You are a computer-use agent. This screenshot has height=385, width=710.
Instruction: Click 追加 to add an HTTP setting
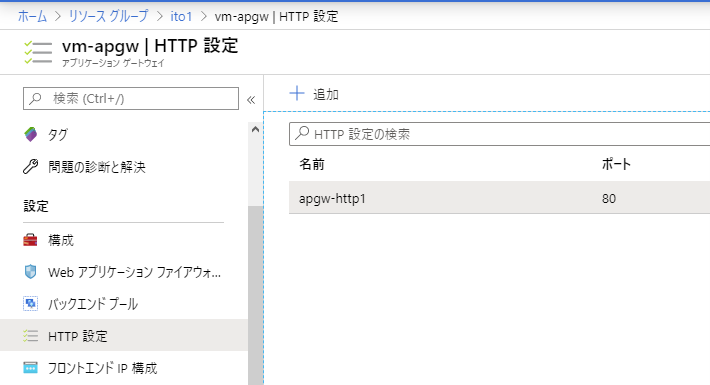coord(326,95)
